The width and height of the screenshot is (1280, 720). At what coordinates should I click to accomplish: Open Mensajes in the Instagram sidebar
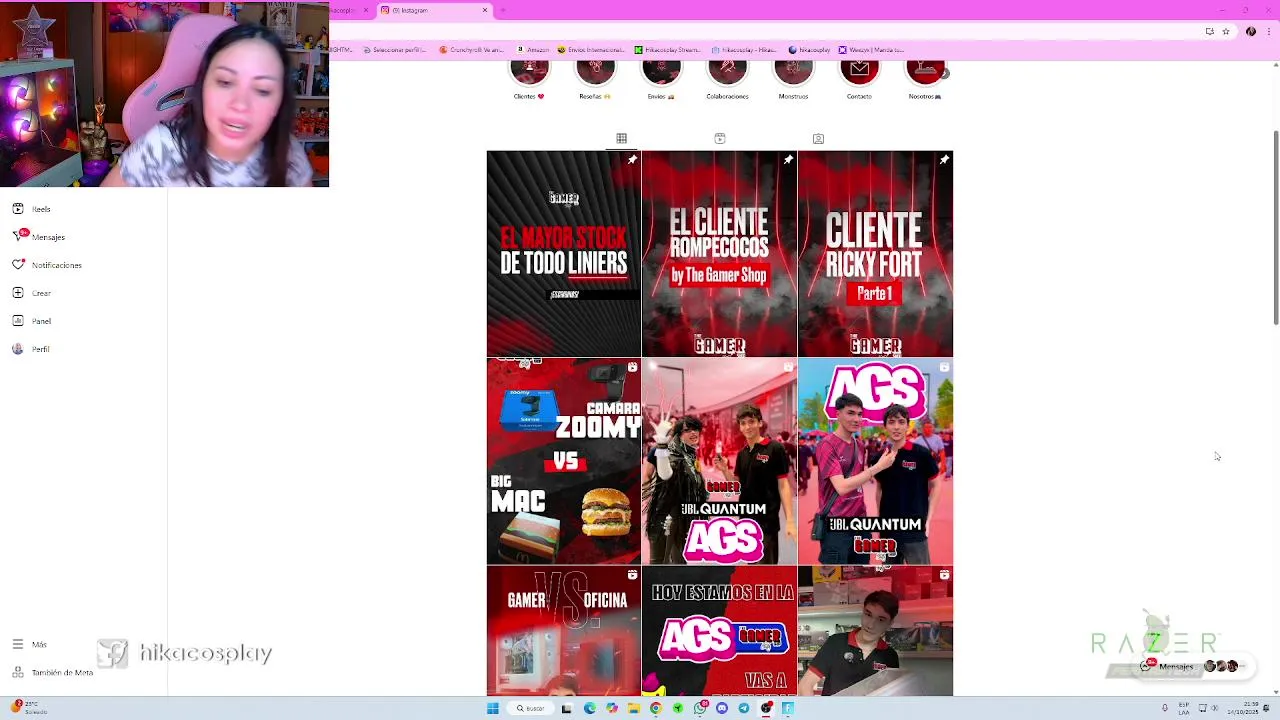[38, 237]
